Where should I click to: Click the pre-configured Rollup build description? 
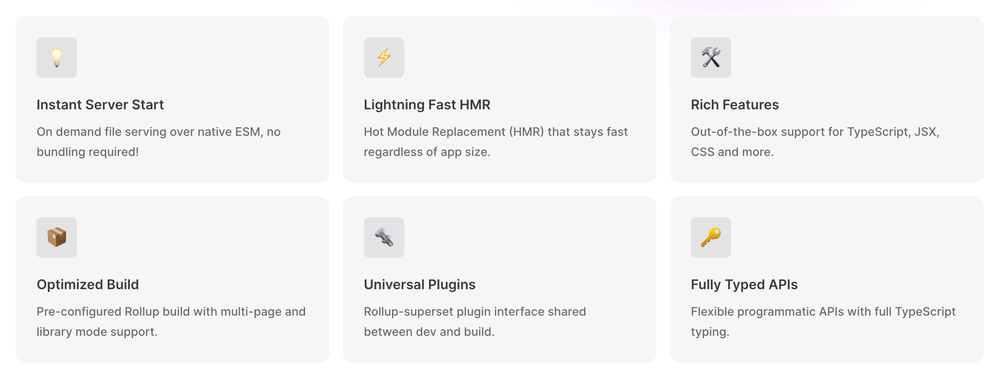click(x=171, y=322)
